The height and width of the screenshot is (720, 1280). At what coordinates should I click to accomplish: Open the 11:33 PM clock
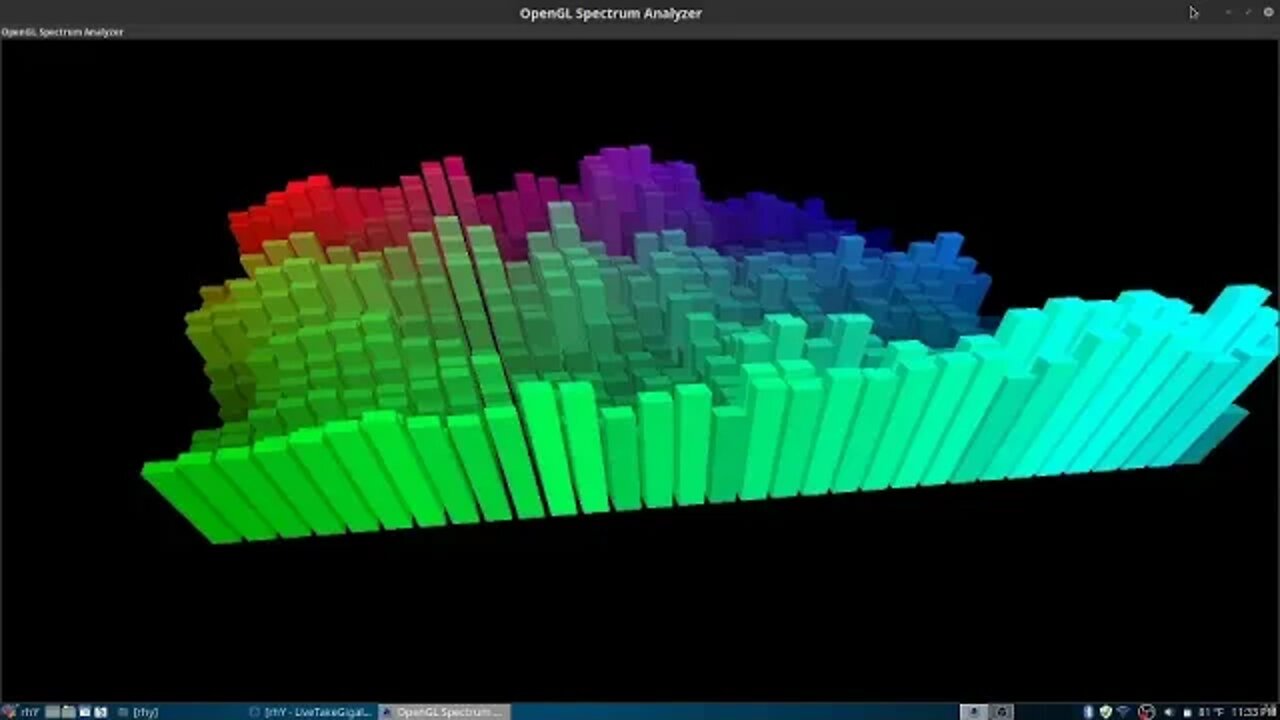(x=1255, y=712)
